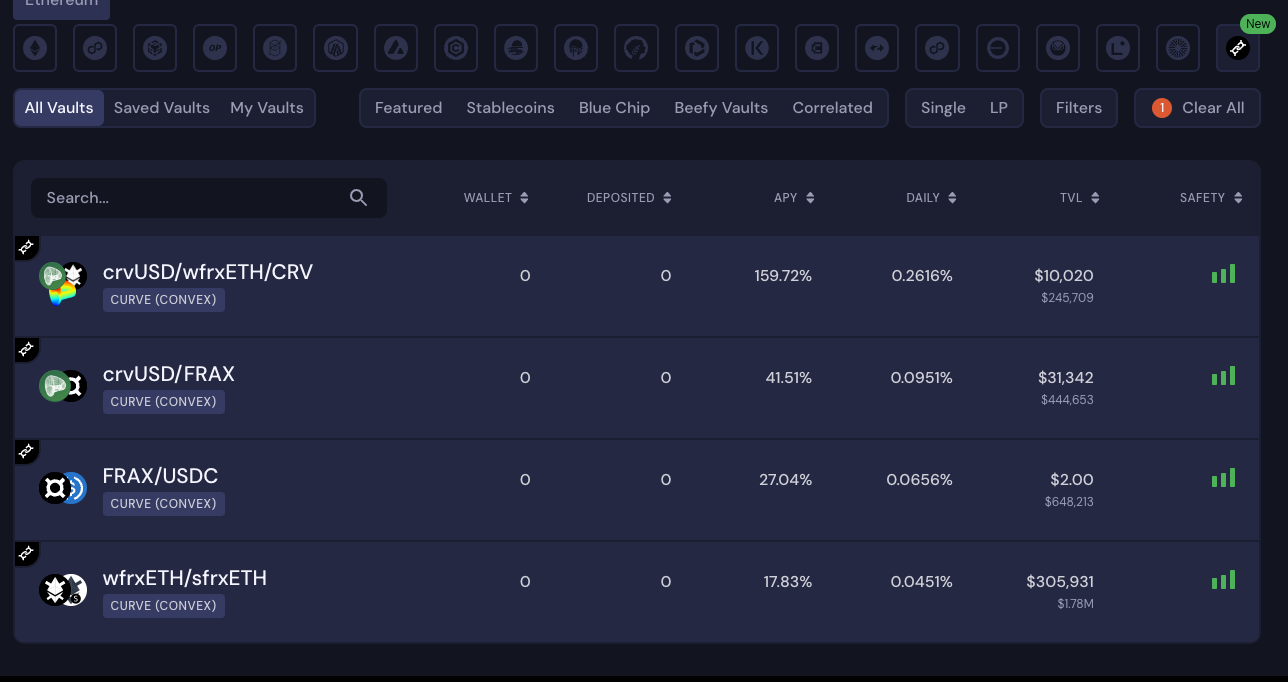The height and width of the screenshot is (682, 1288).
Task: Sort vaults by the APY column
Action: pos(794,198)
